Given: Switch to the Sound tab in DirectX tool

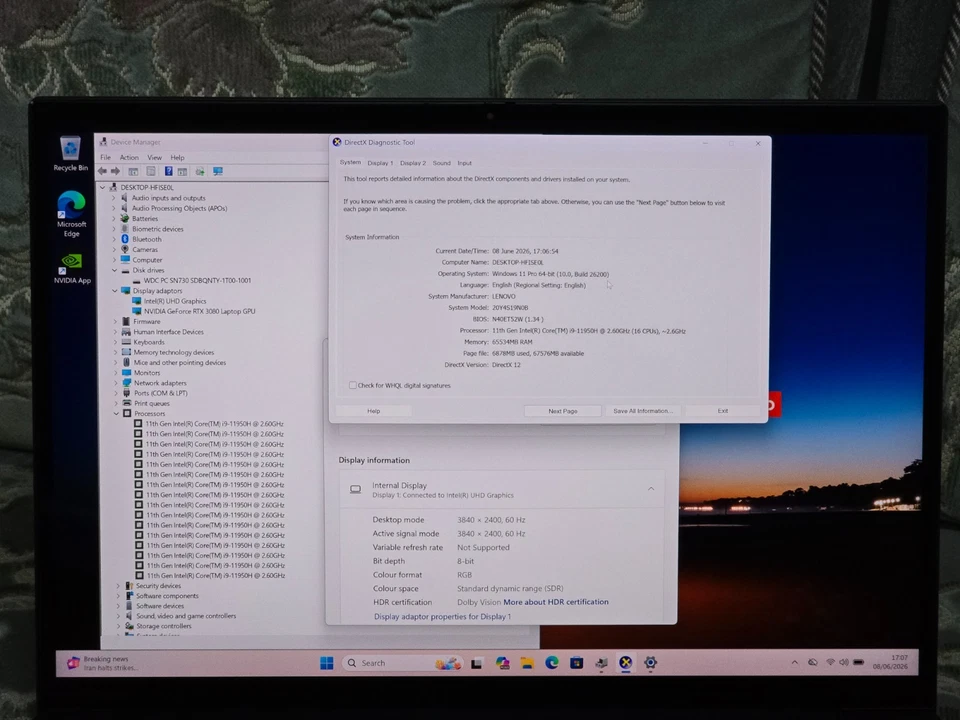Looking at the screenshot, I should coord(441,163).
